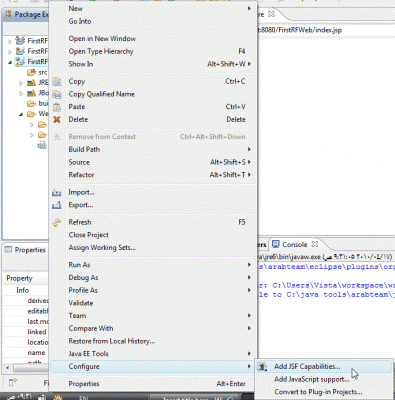
Task: Click the browser URL address field
Action: (x=327, y=30)
